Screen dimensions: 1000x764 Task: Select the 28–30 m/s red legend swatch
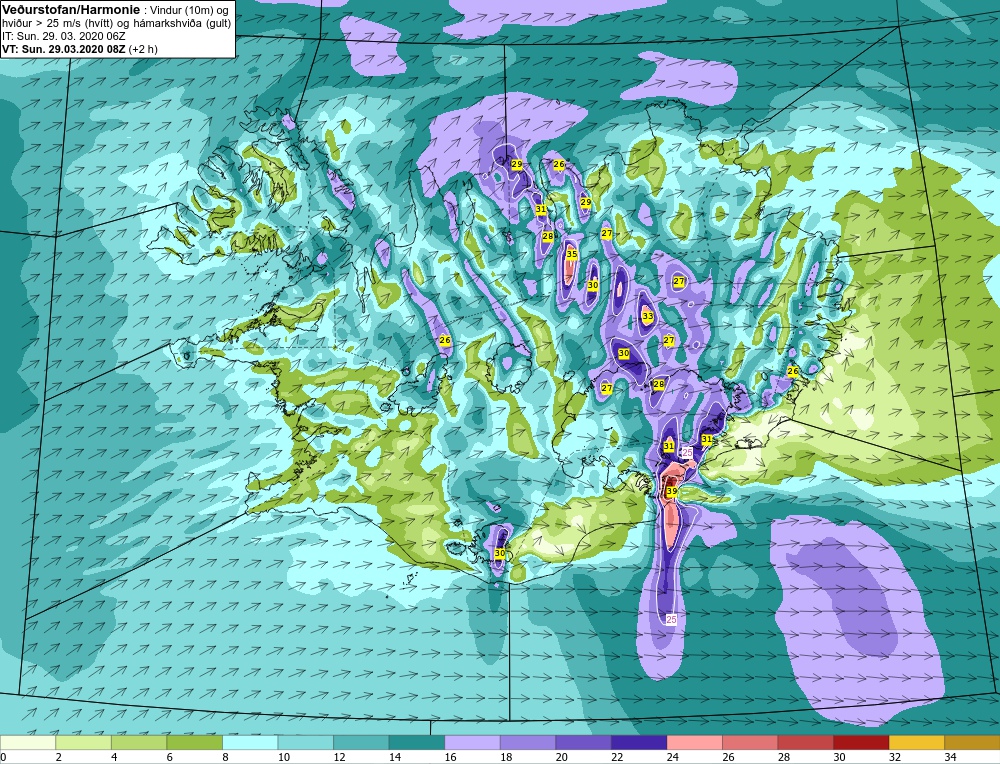[805, 742]
